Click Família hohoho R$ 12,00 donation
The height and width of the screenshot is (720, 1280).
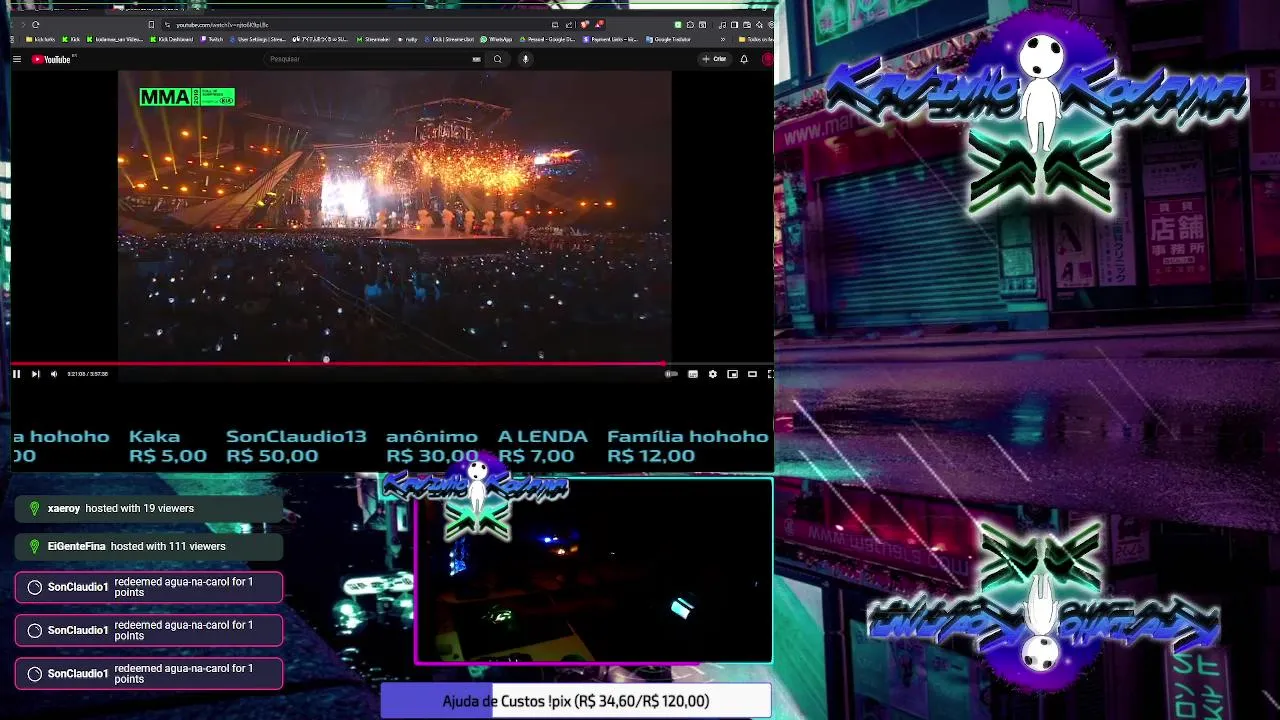click(x=688, y=446)
